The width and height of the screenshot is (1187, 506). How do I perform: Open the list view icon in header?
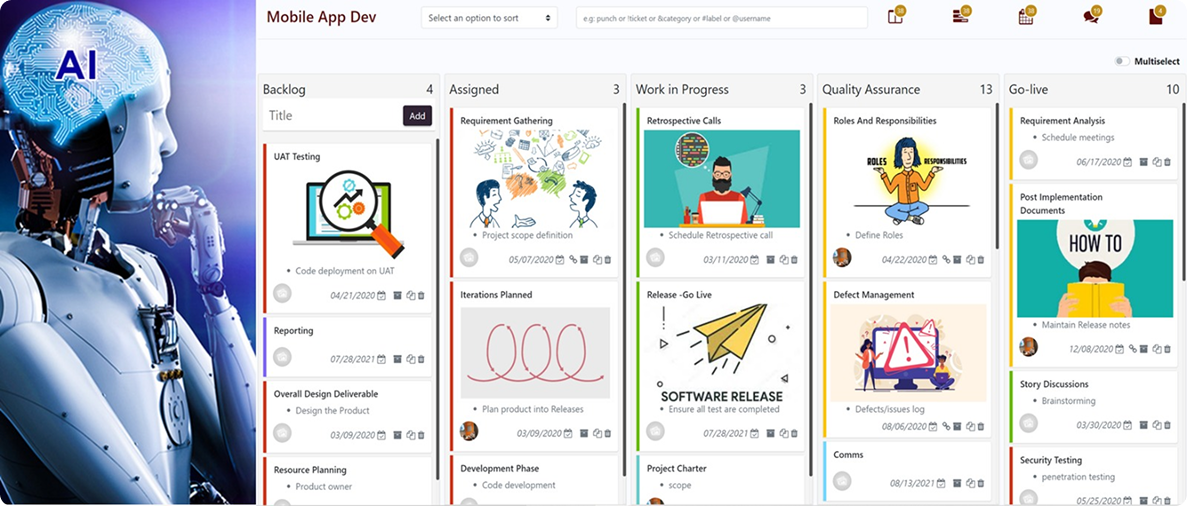[960, 17]
